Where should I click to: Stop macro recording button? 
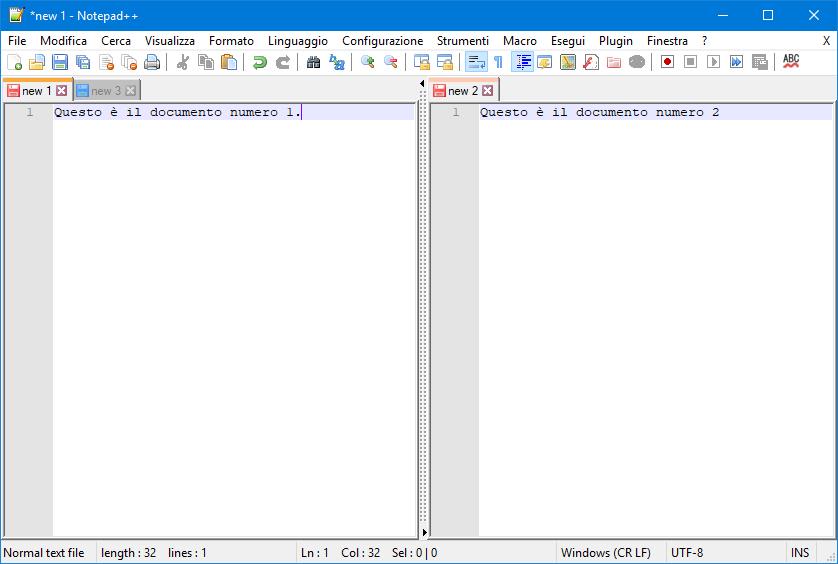tap(690, 62)
